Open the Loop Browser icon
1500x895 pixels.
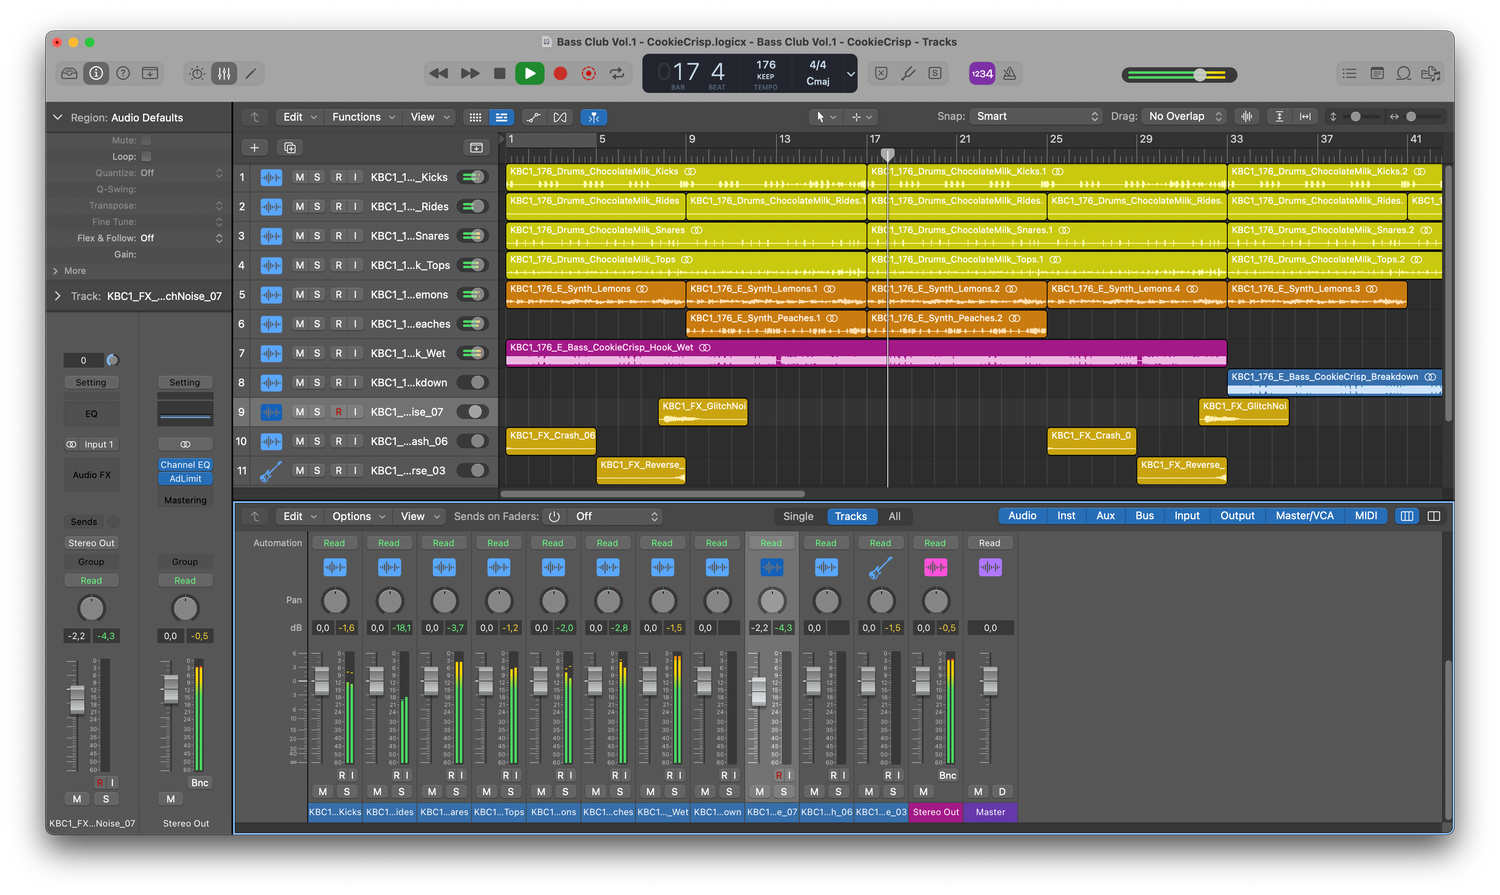[1404, 73]
